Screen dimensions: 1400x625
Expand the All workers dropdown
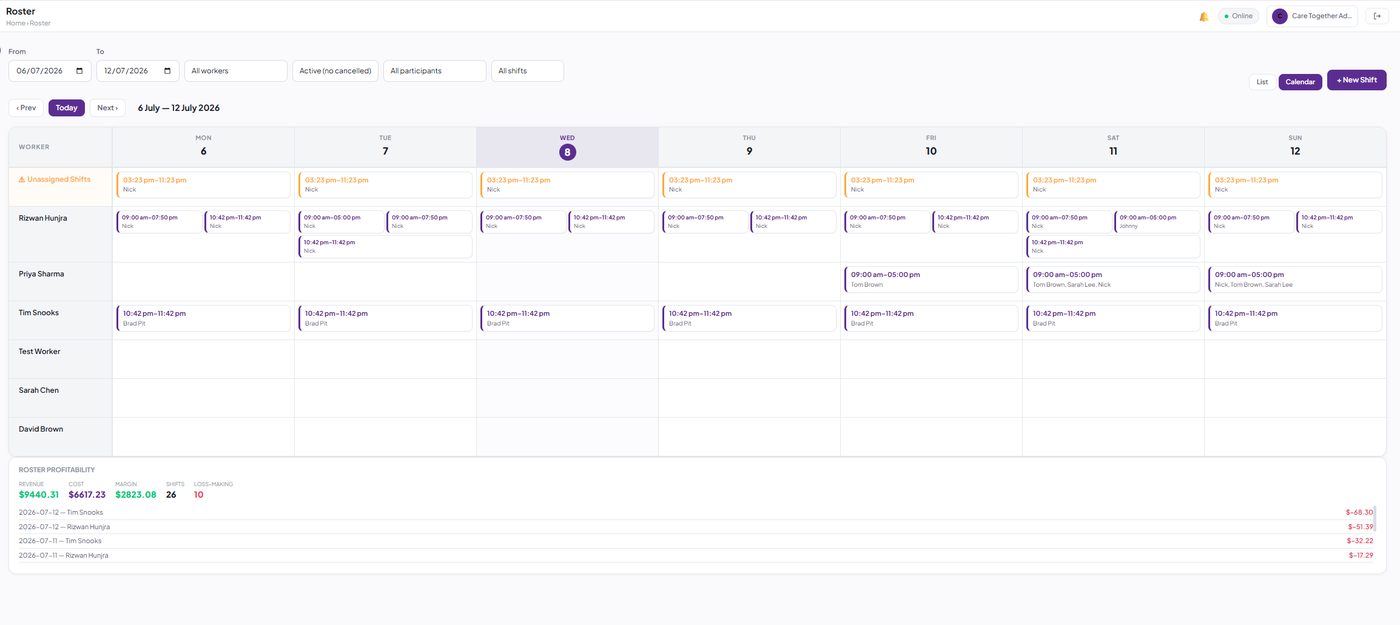click(236, 71)
